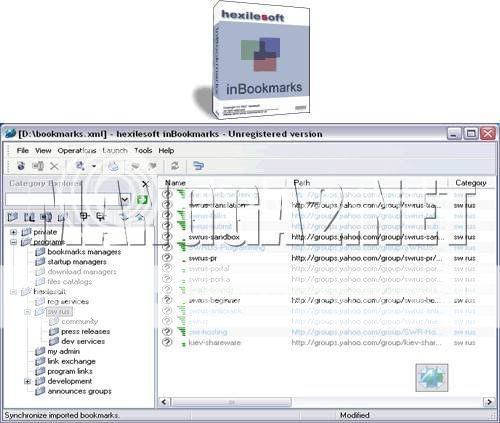Click the move category up arrow icon
The height and width of the screenshot is (423, 500).
click(140, 217)
